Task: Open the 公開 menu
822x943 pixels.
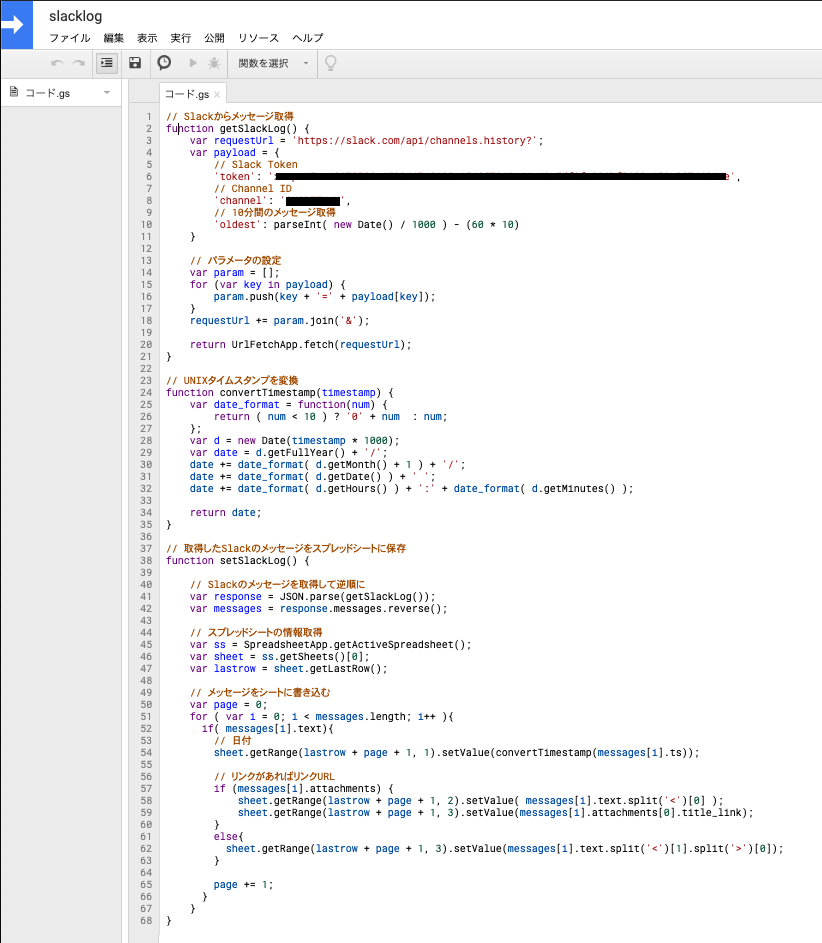Action: 214,38
